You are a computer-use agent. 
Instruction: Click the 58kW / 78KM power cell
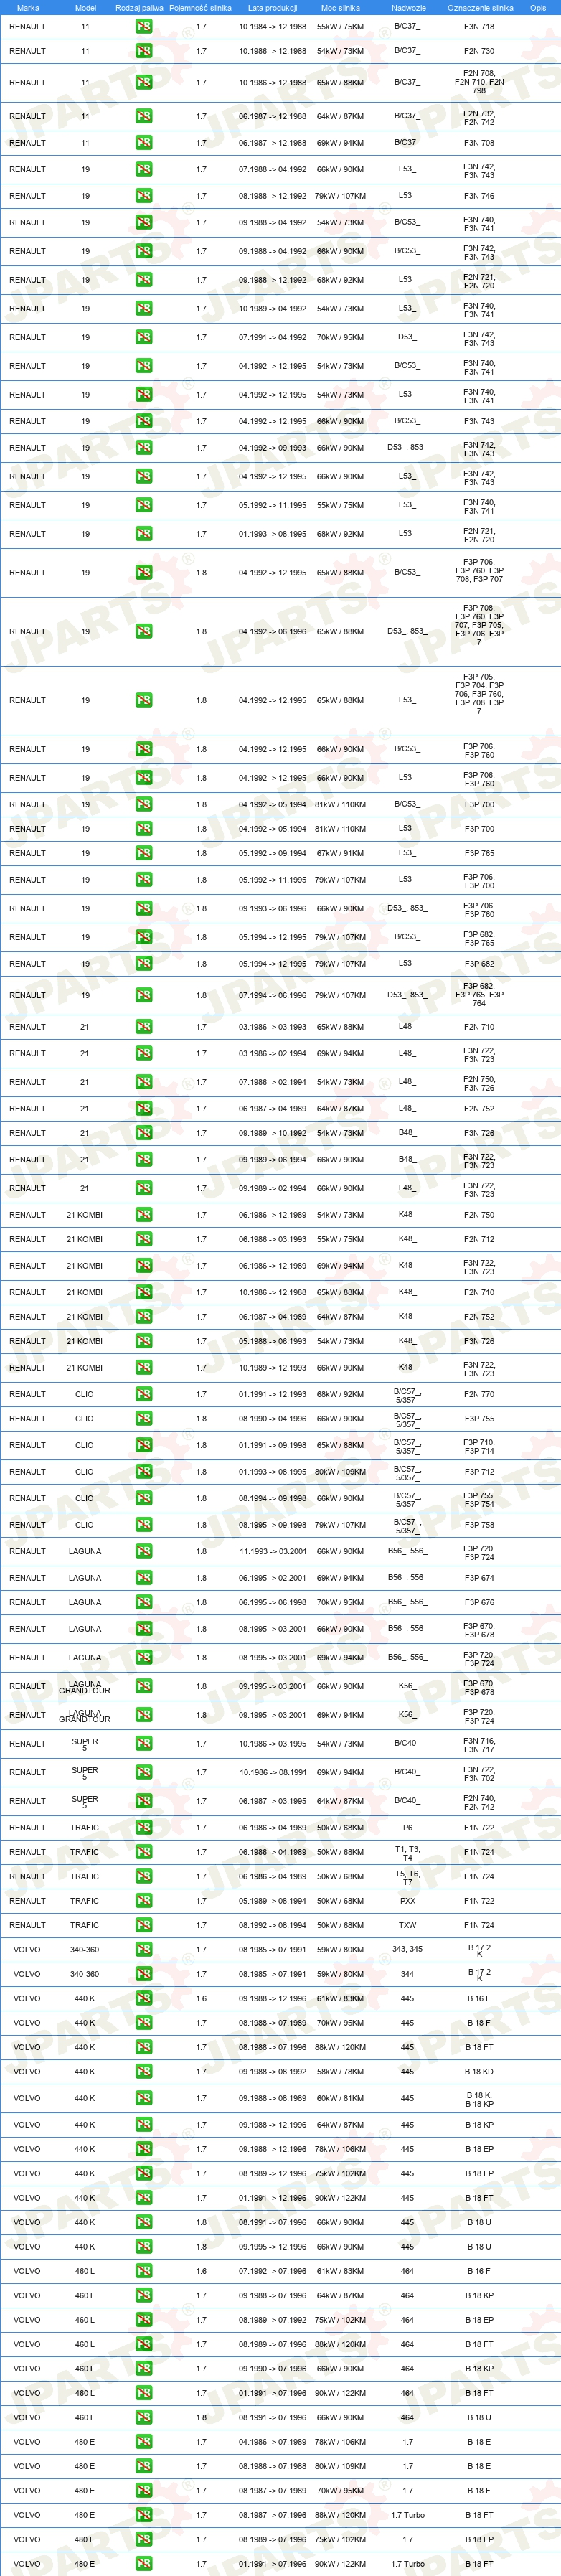click(340, 2072)
